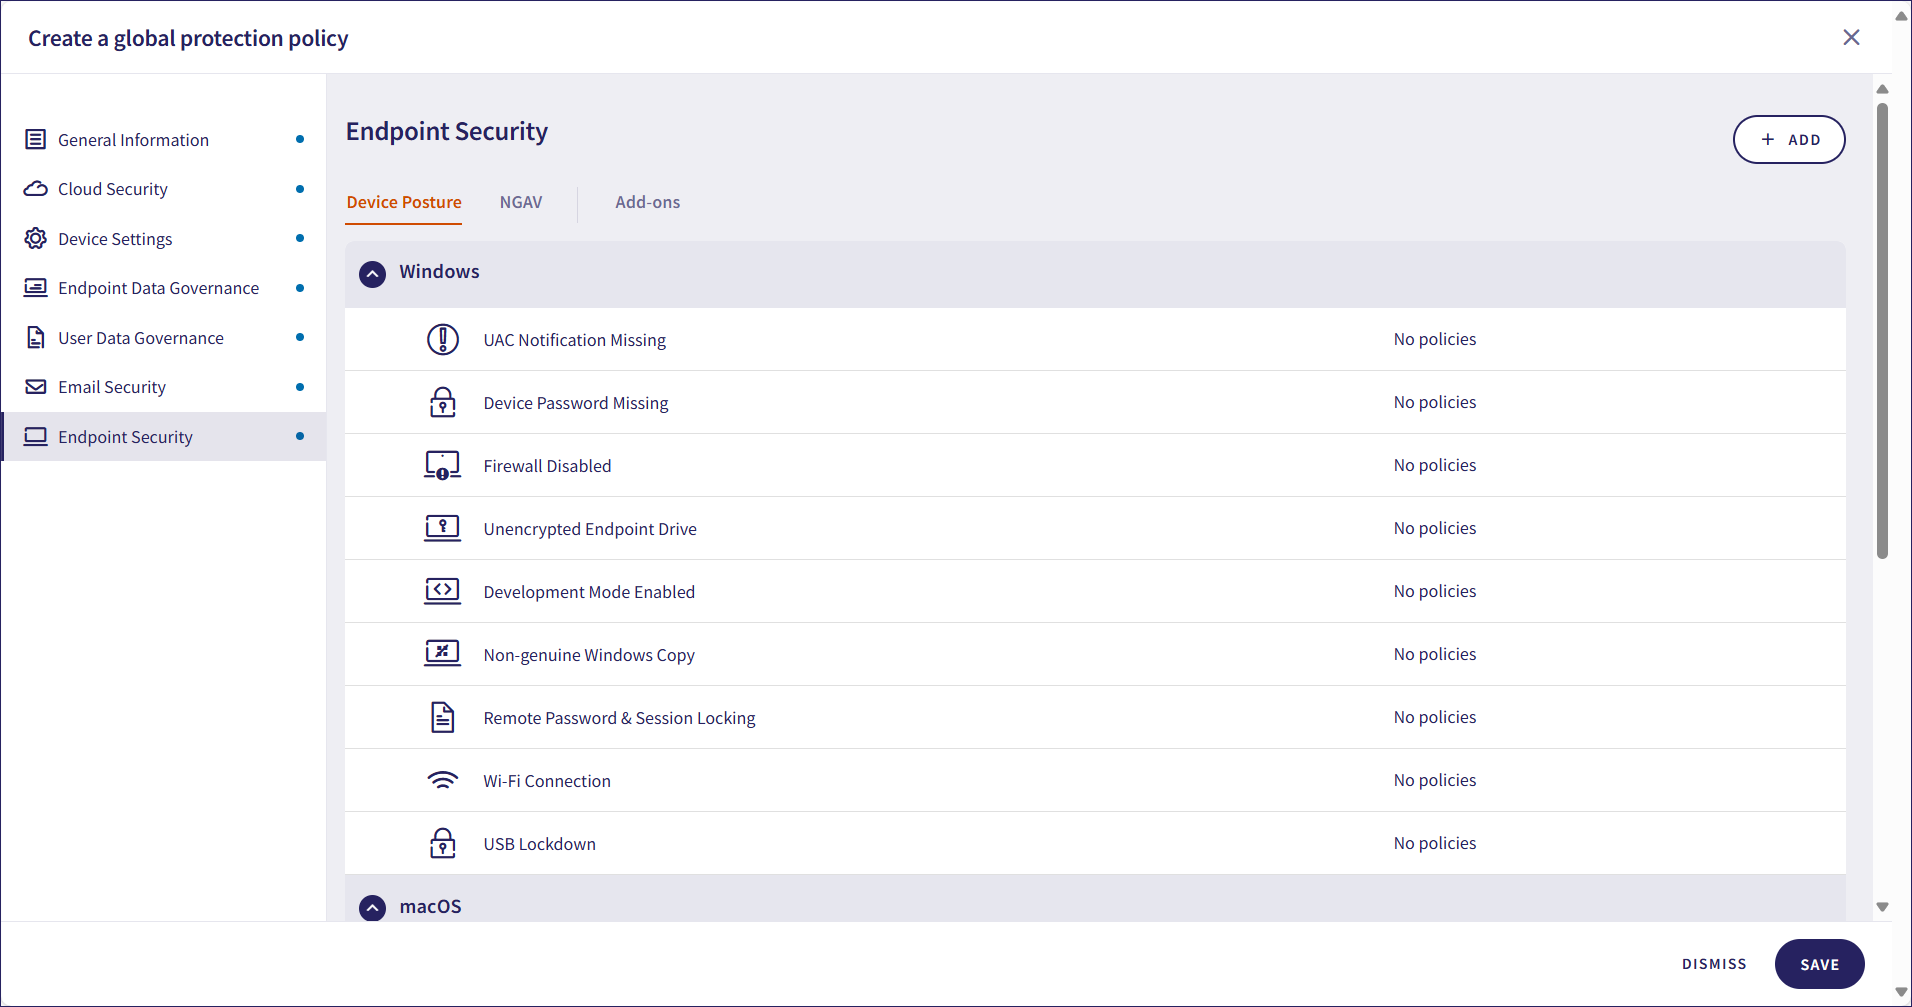Go to Endpoint Data Governance section
The image size is (1912, 1007).
click(158, 288)
